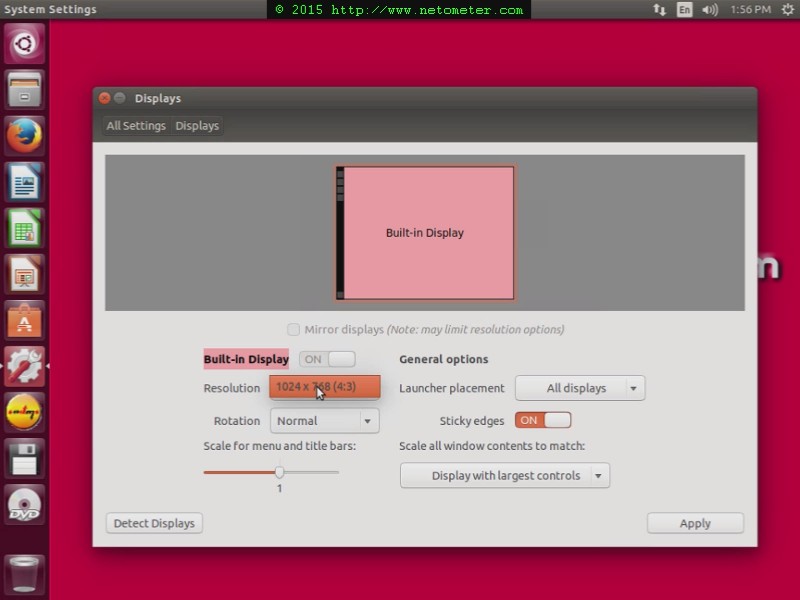Click the sound indicator in the top panel
The height and width of the screenshot is (600, 800).
[709, 9]
